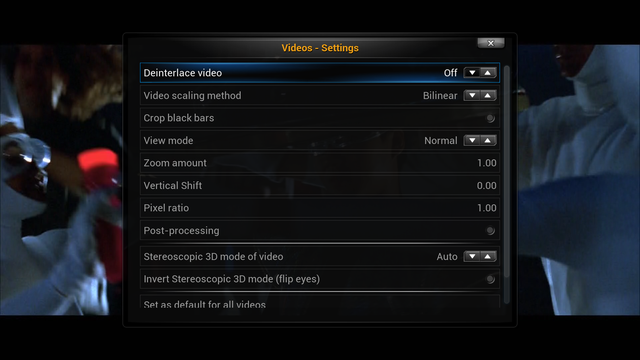This screenshot has height=360, width=640.
Task: Click down arrow for View mode
Action: click(x=472, y=140)
